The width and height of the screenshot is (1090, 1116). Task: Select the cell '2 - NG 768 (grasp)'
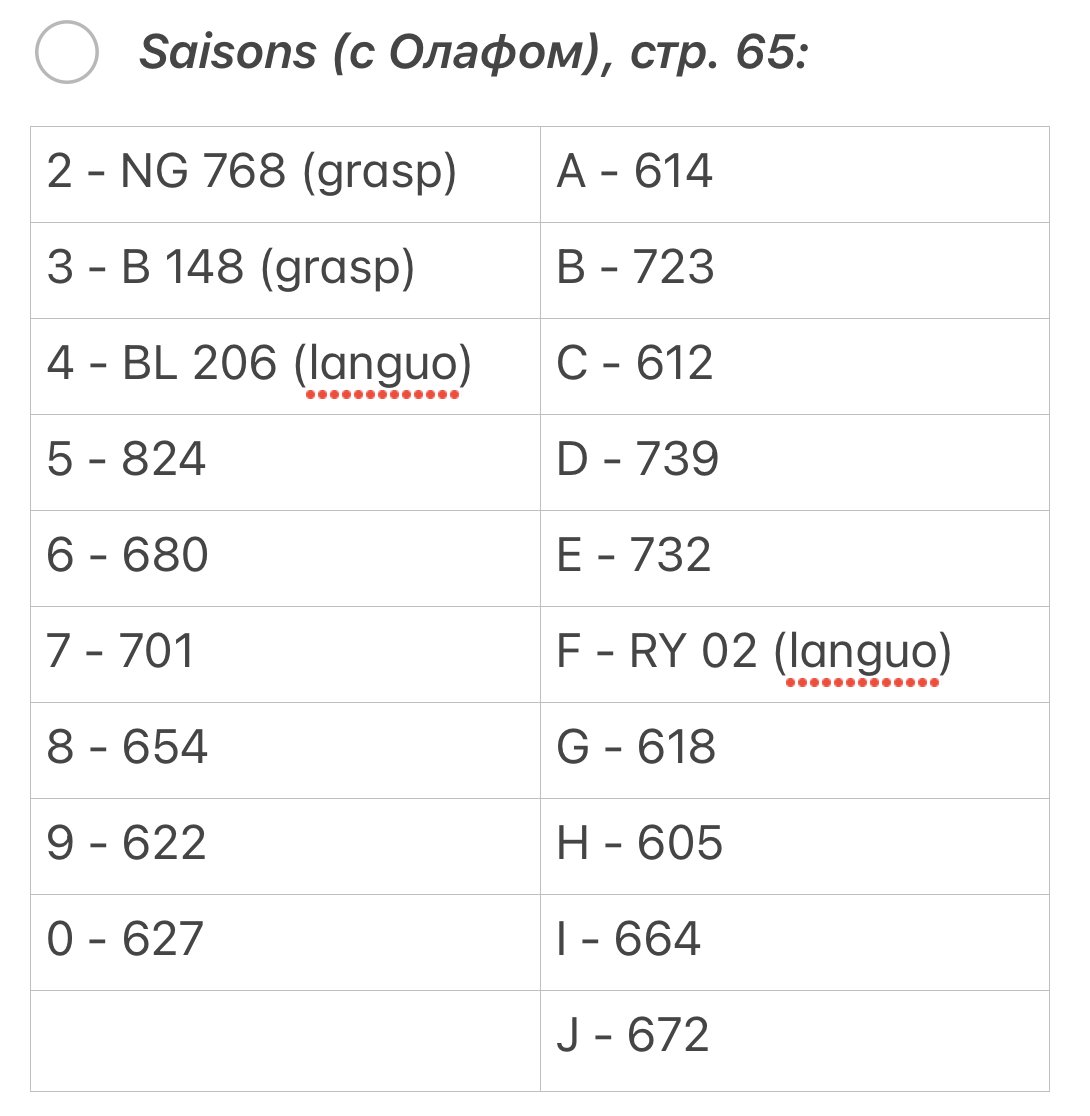click(285, 174)
